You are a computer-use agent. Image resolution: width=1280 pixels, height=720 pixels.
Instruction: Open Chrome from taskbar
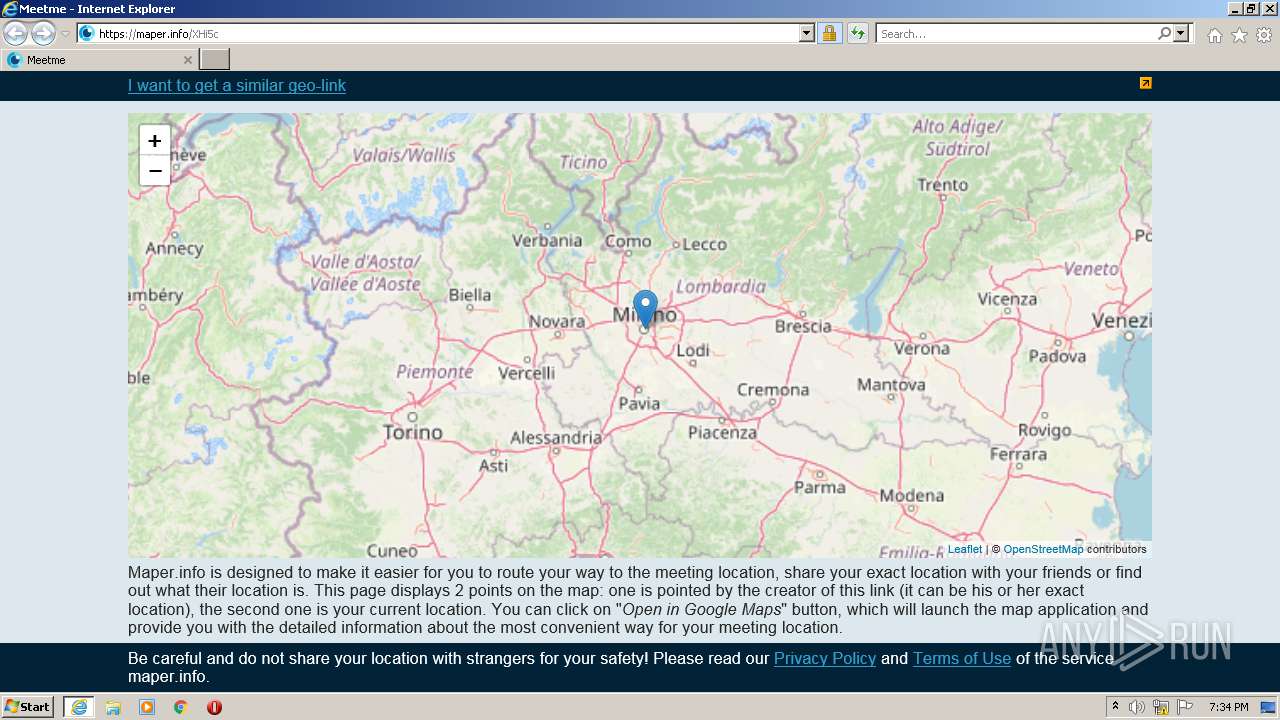181,707
